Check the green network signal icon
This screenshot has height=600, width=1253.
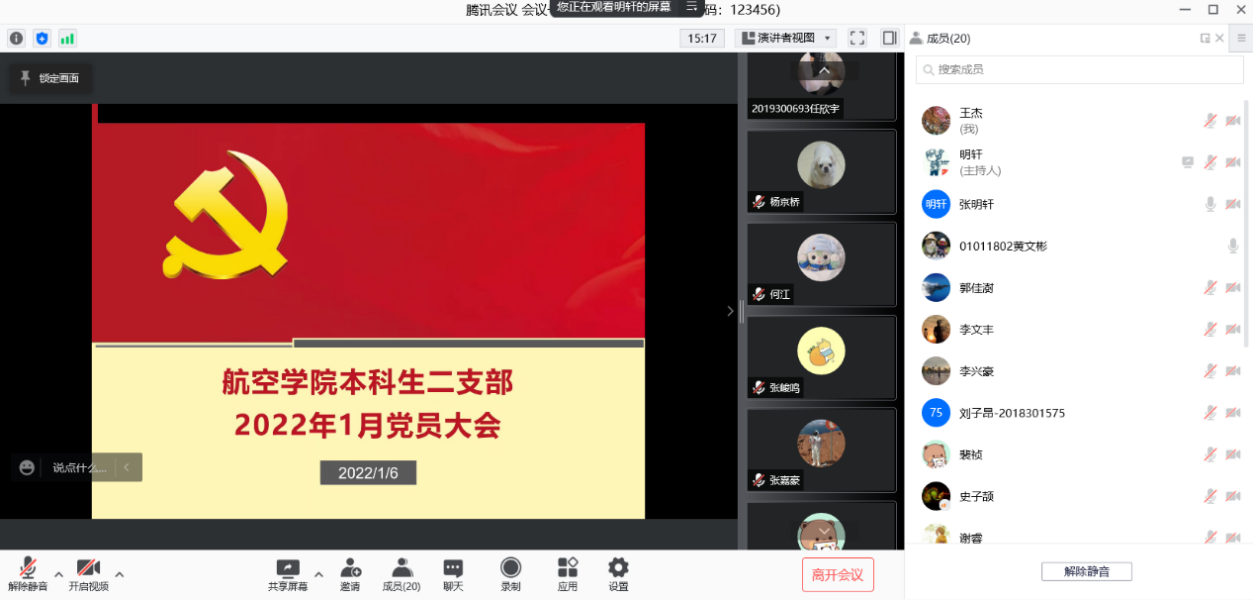point(67,38)
